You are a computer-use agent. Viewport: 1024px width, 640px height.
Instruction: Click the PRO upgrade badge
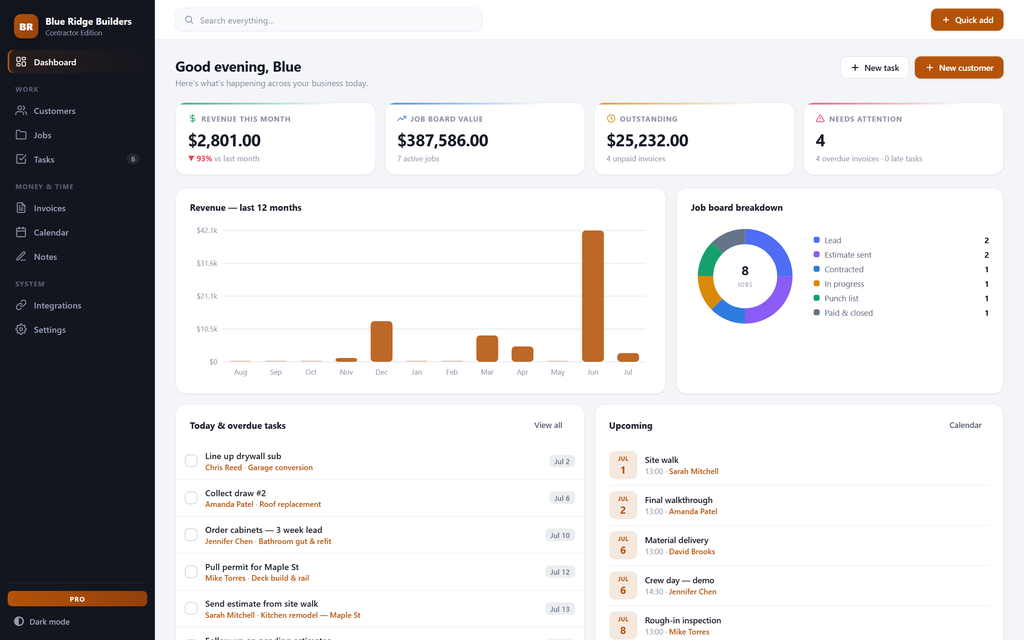pyautogui.click(x=77, y=599)
